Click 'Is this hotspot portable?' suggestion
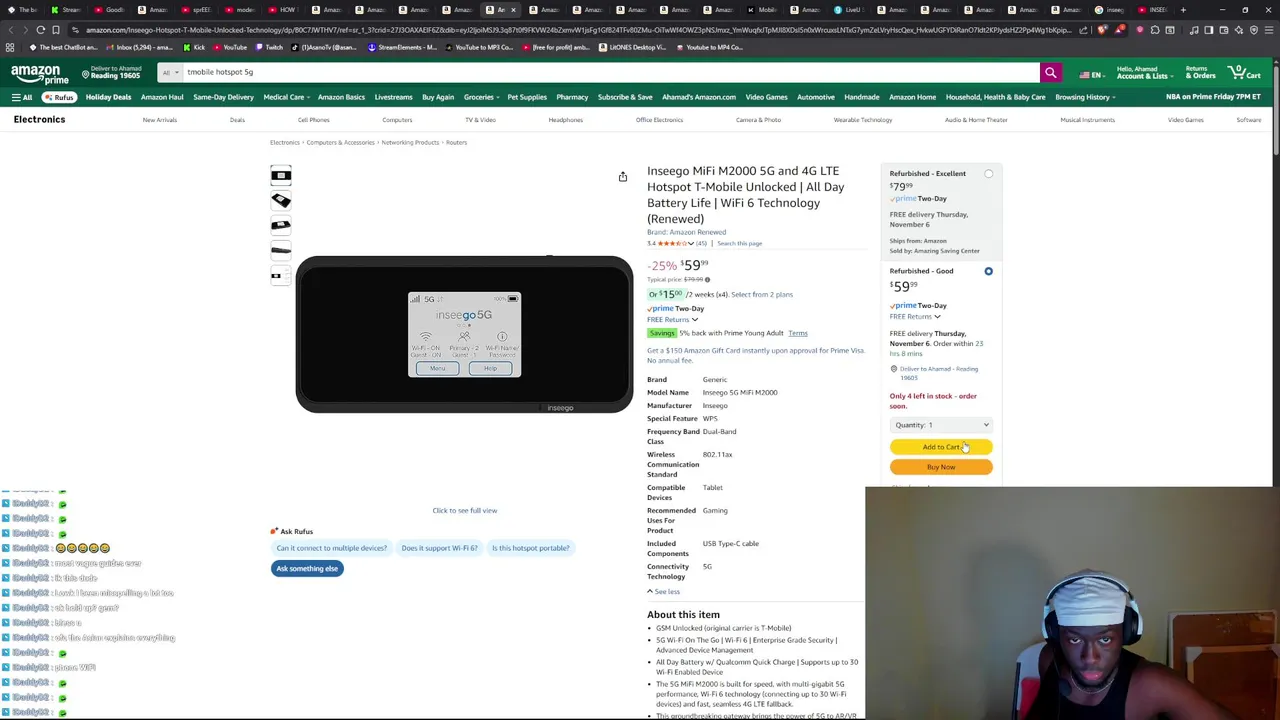1280x720 pixels. pos(530,548)
